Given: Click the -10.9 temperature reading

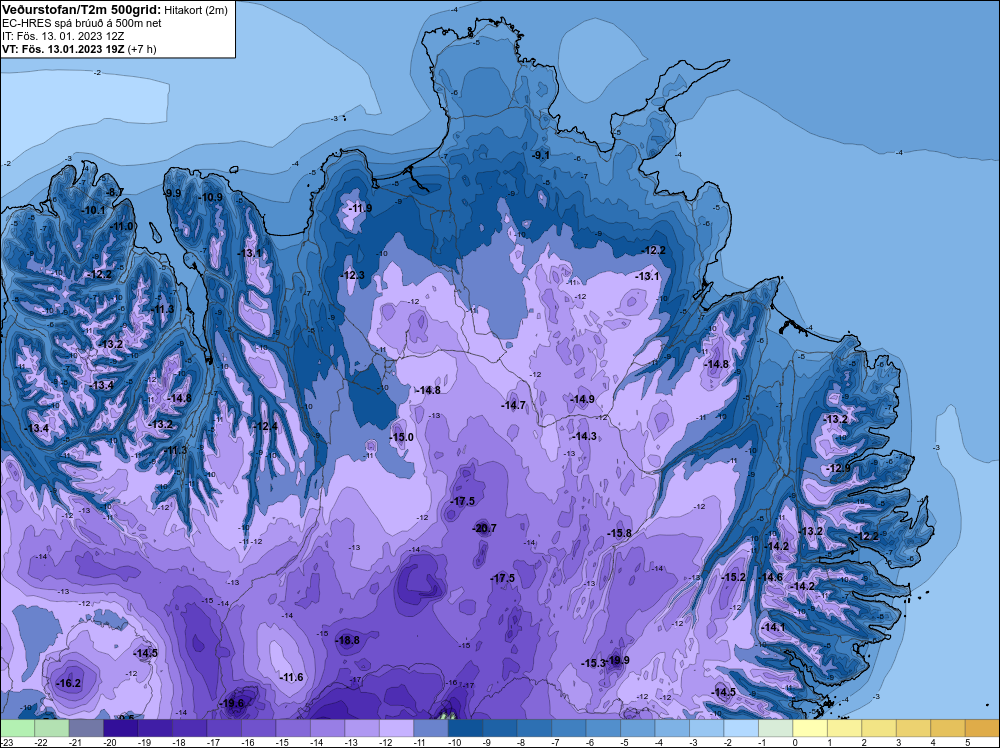Looking at the screenshot, I should coord(210,197).
